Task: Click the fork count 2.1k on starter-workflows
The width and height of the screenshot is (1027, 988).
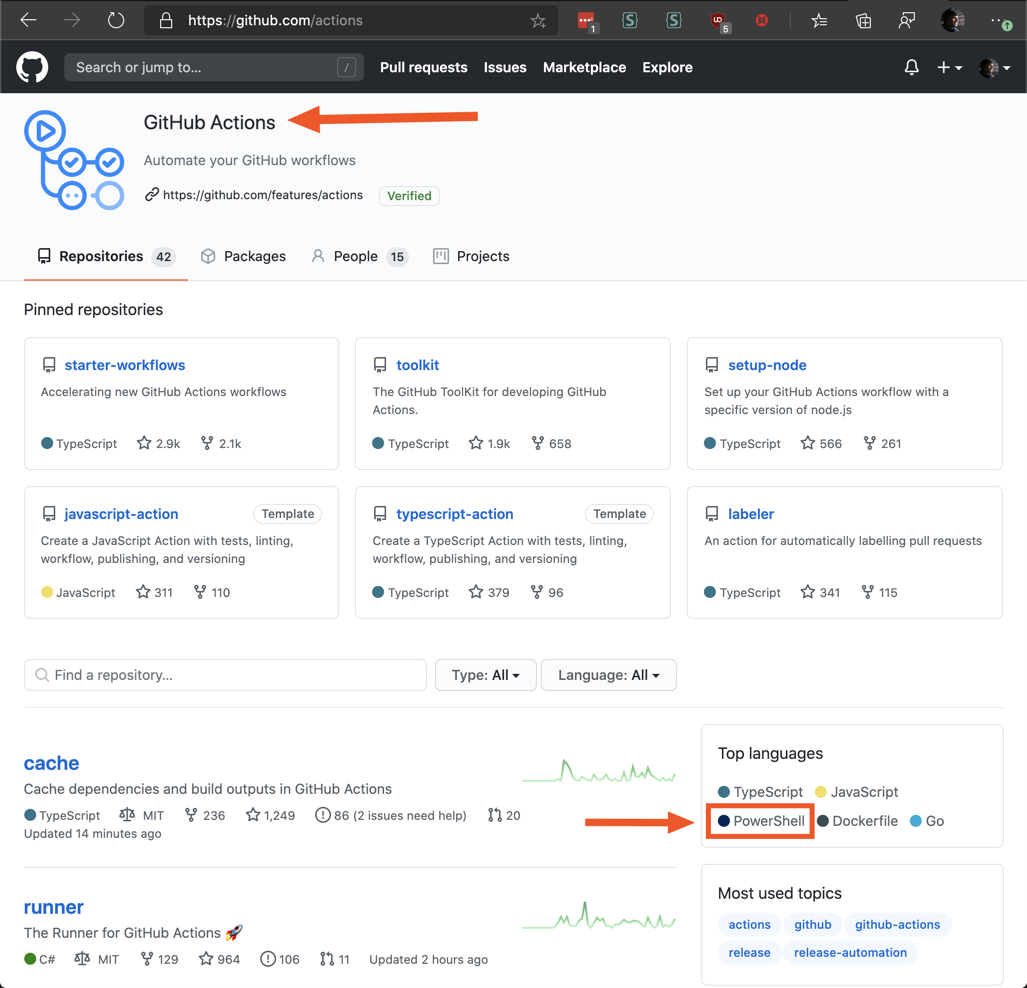Action: pos(221,444)
